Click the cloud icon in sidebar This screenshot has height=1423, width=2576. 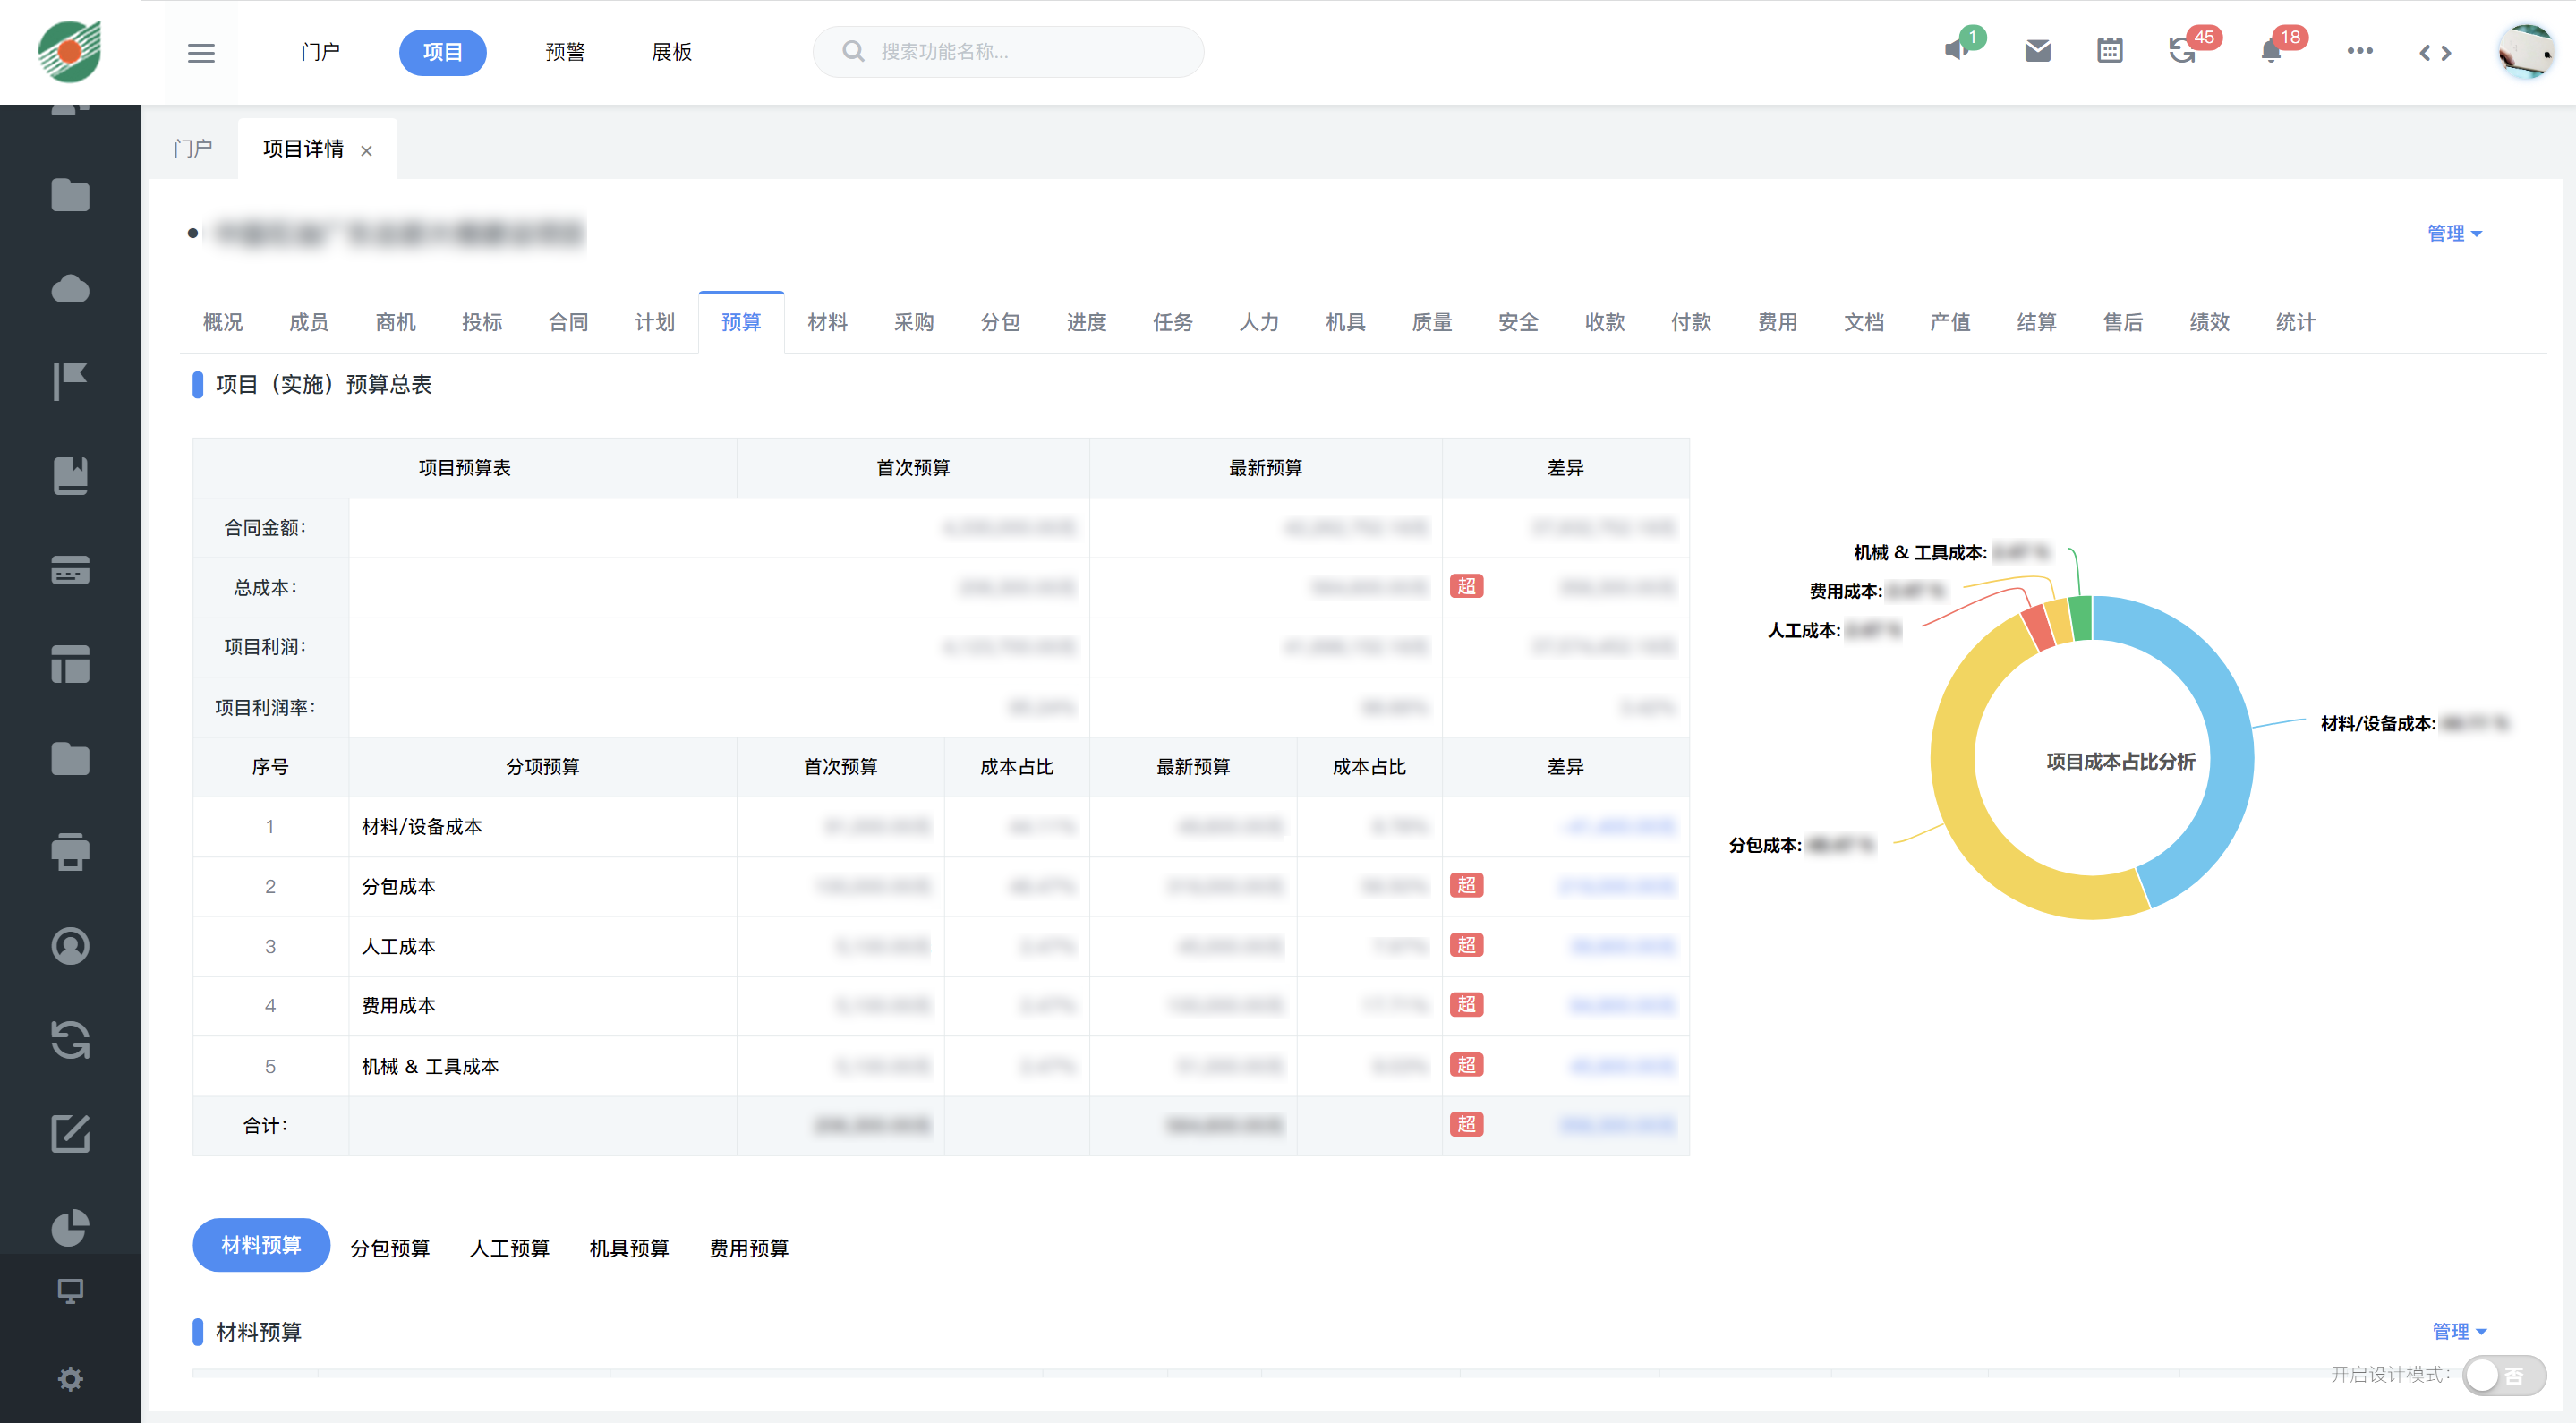(70, 290)
